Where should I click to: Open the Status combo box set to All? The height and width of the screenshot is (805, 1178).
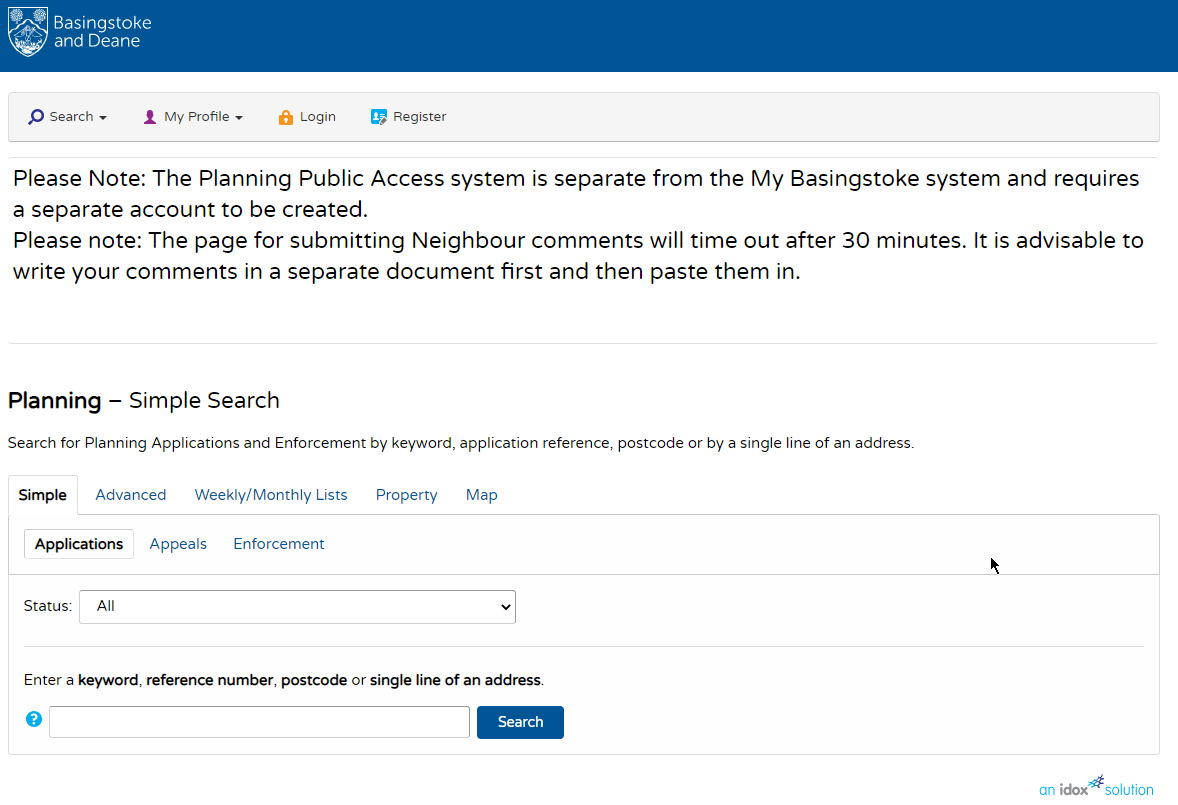point(298,607)
